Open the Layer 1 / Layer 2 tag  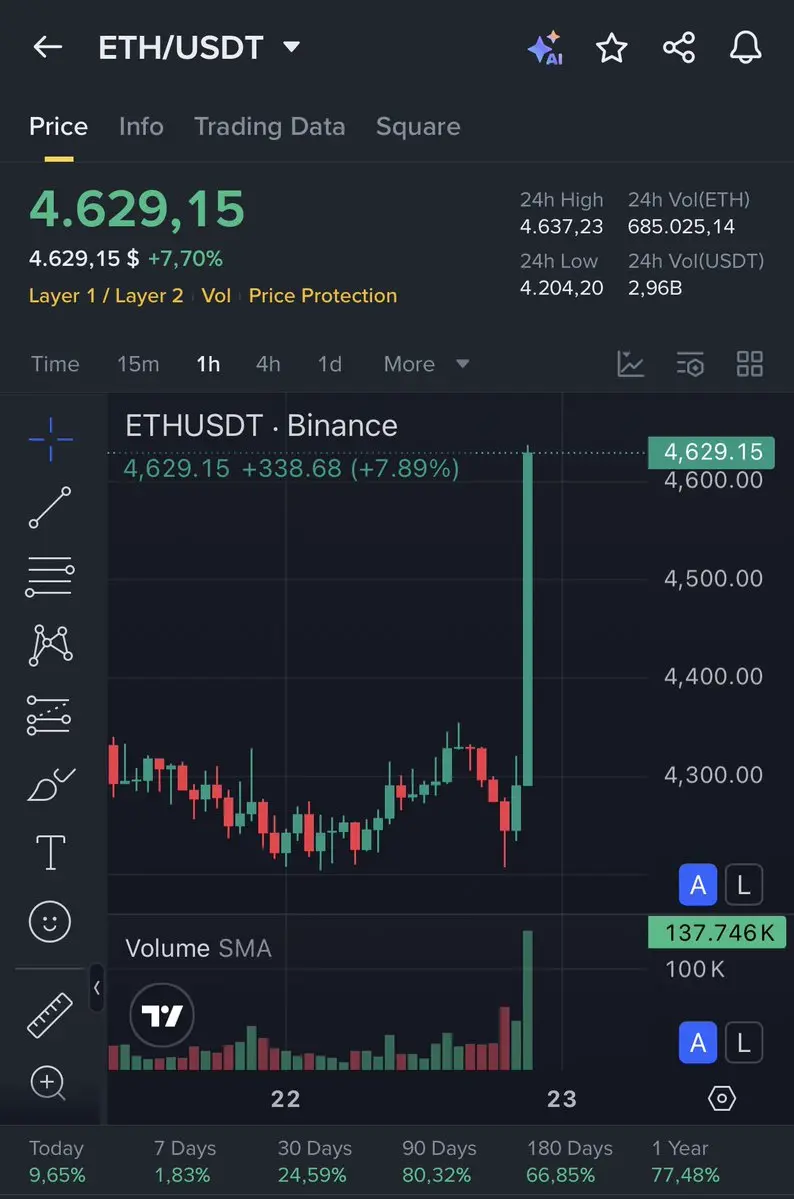(x=106, y=296)
